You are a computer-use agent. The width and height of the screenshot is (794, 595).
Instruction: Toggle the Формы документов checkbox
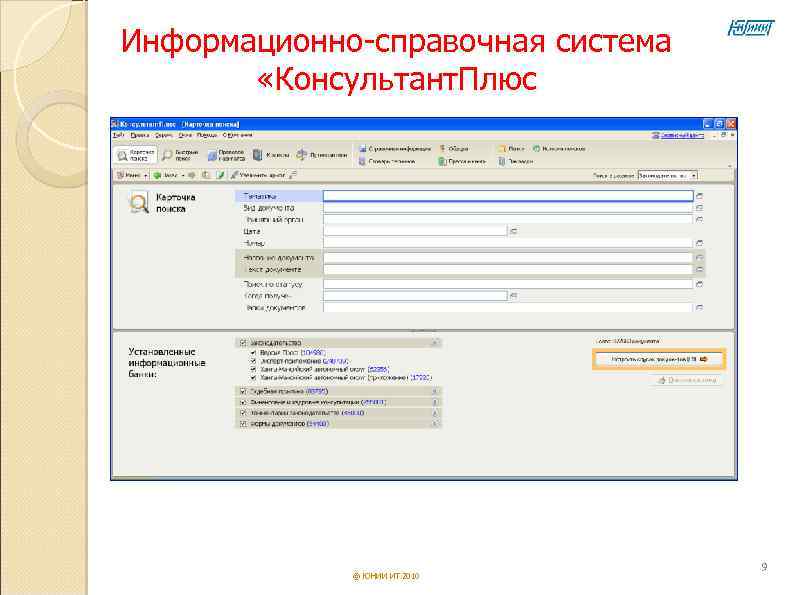[x=243, y=424]
